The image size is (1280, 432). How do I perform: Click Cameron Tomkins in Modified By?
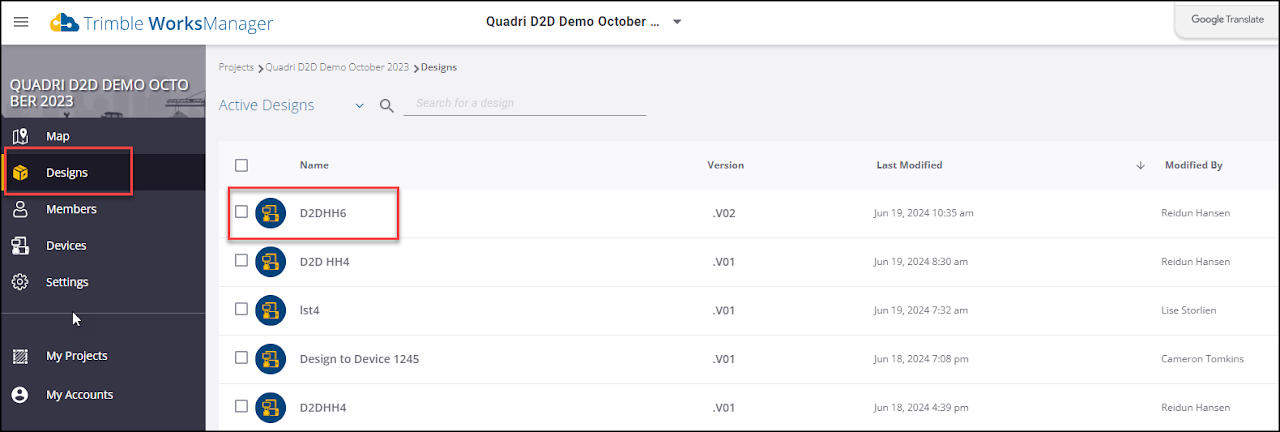(x=1204, y=359)
